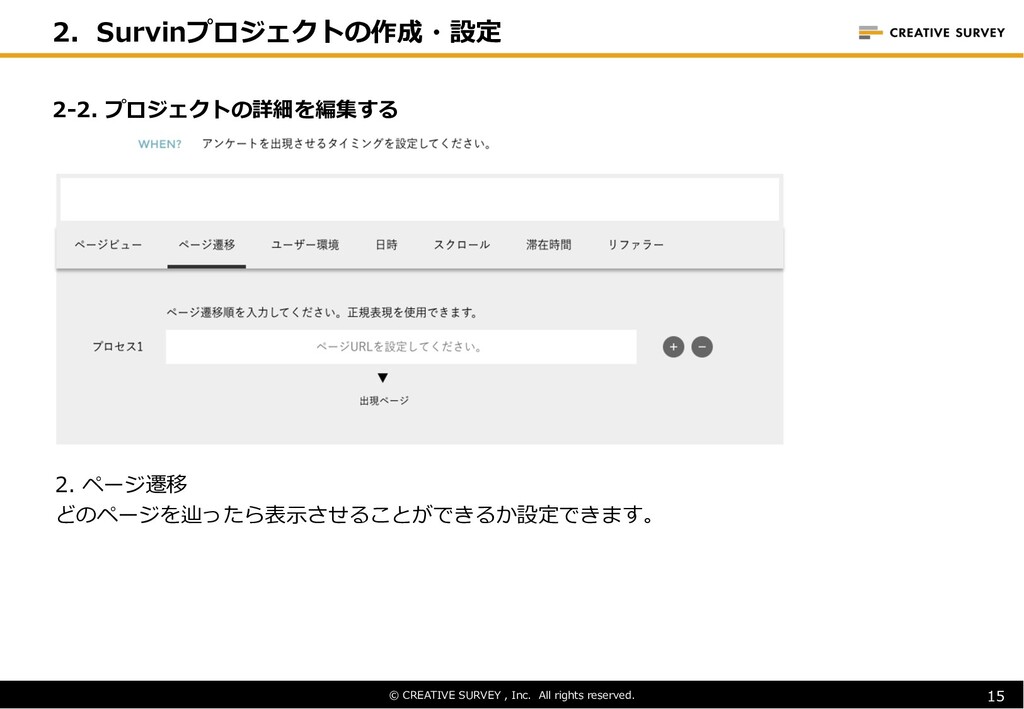This screenshot has width=1024, height=709.
Task: Select the ページ遷移 tab
Action: [x=207, y=245]
